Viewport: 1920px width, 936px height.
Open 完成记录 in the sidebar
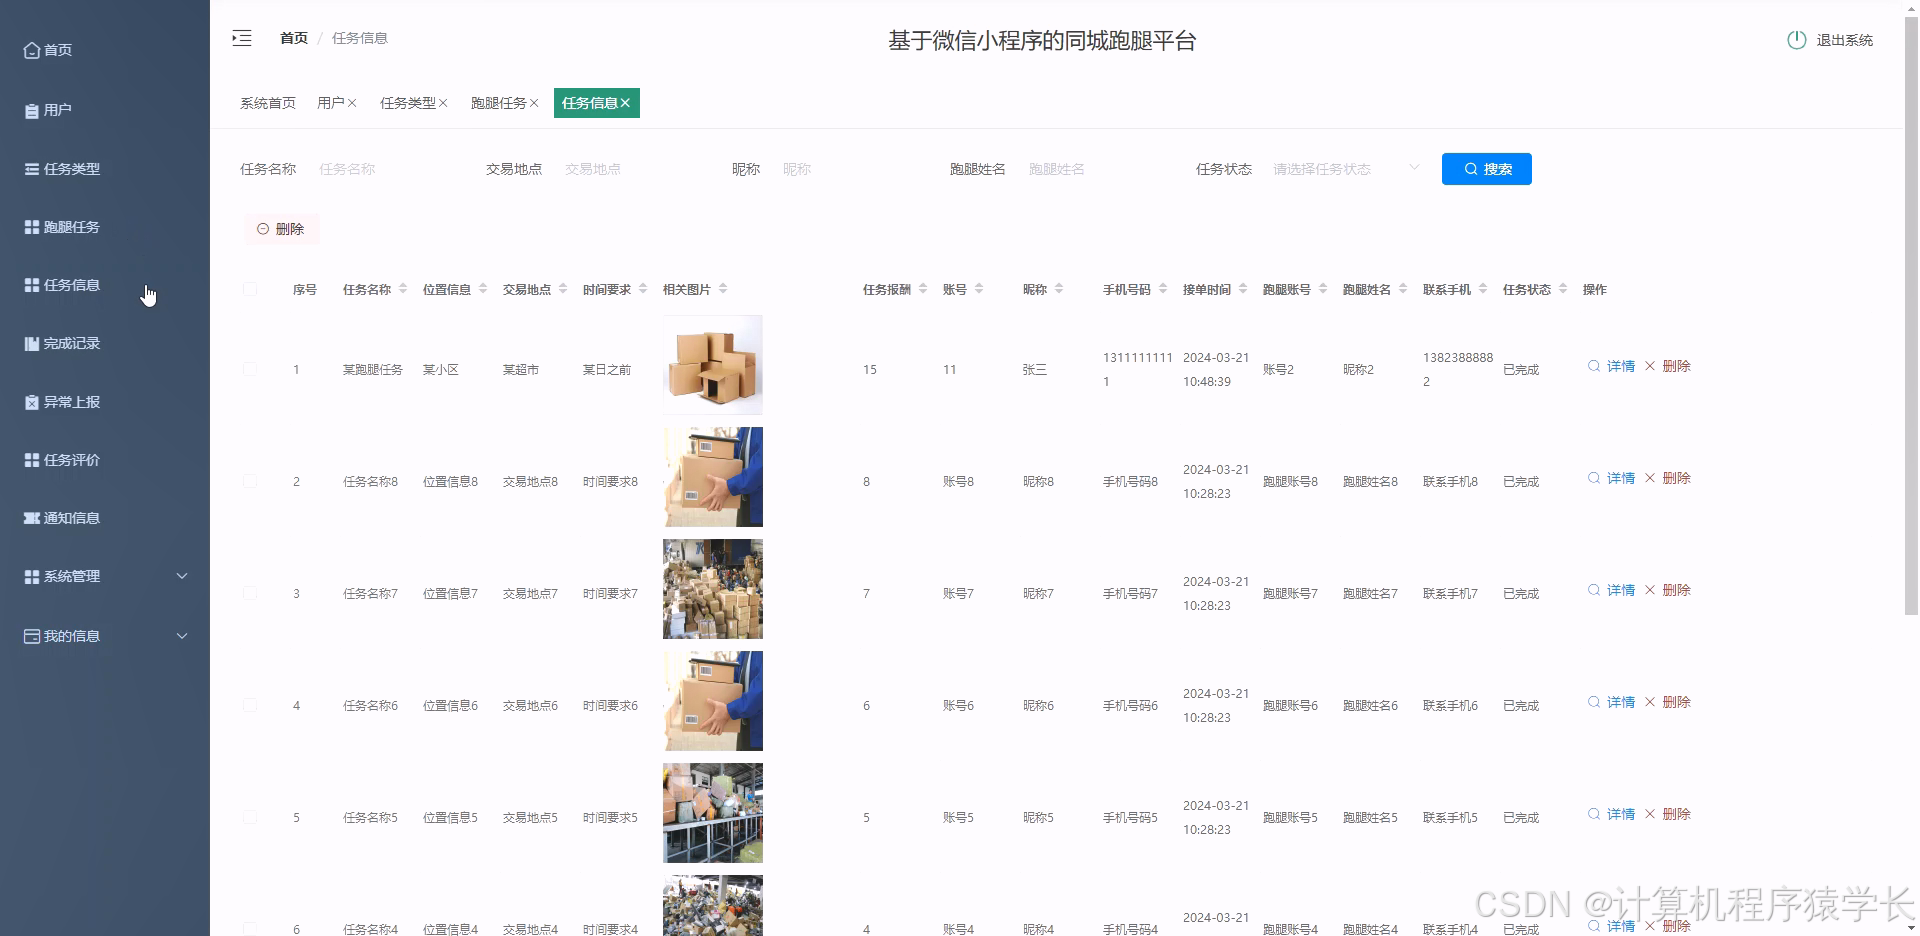(x=70, y=343)
